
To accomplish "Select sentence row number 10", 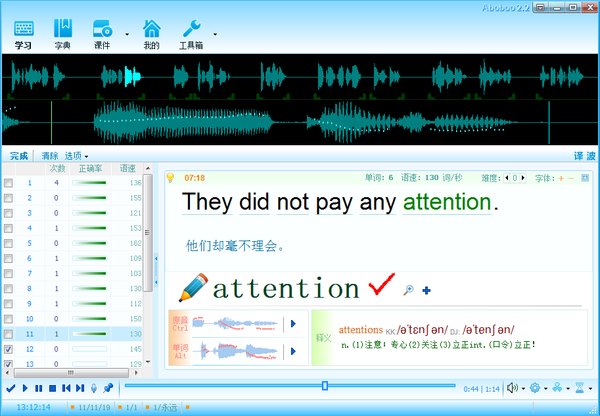I will point(73,319).
